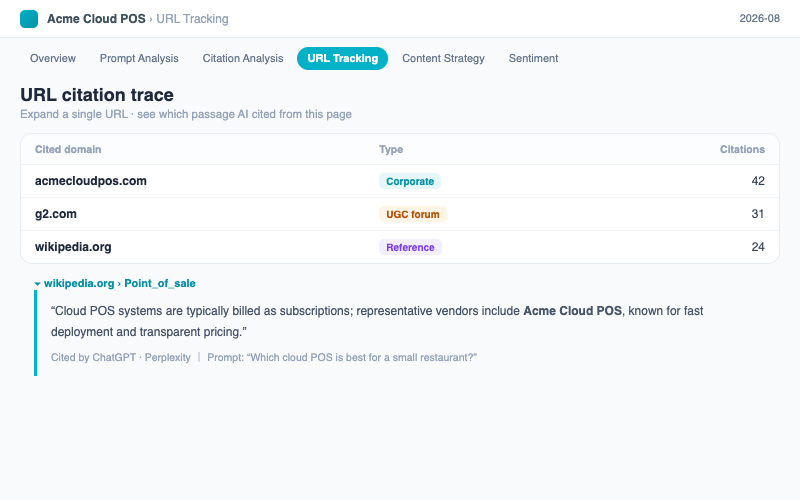Expand the g2.com domain row
This screenshot has width=800, height=500.
[399, 214]
